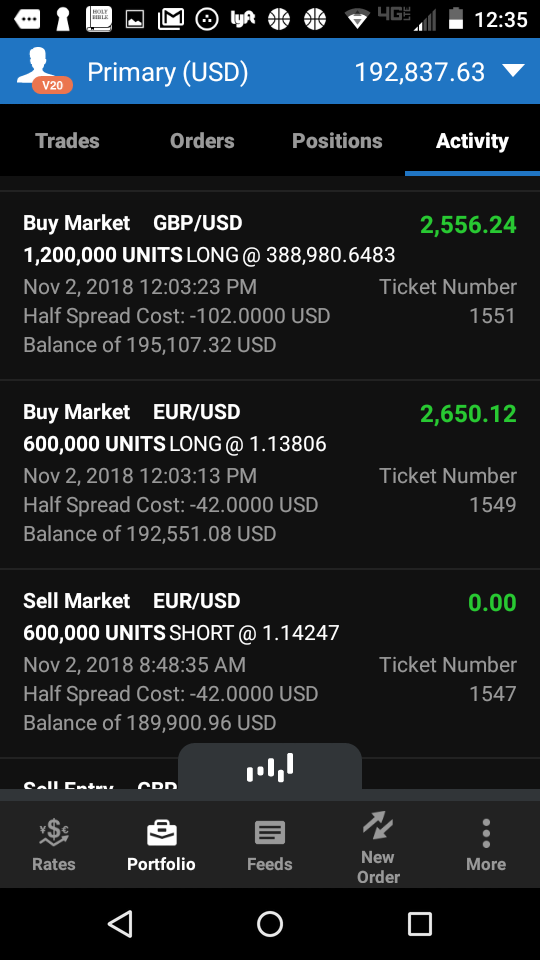Switch to the Orders tab
Image resolution: width=540 pixels, height=960 pixels.
[x=202, y=141]
